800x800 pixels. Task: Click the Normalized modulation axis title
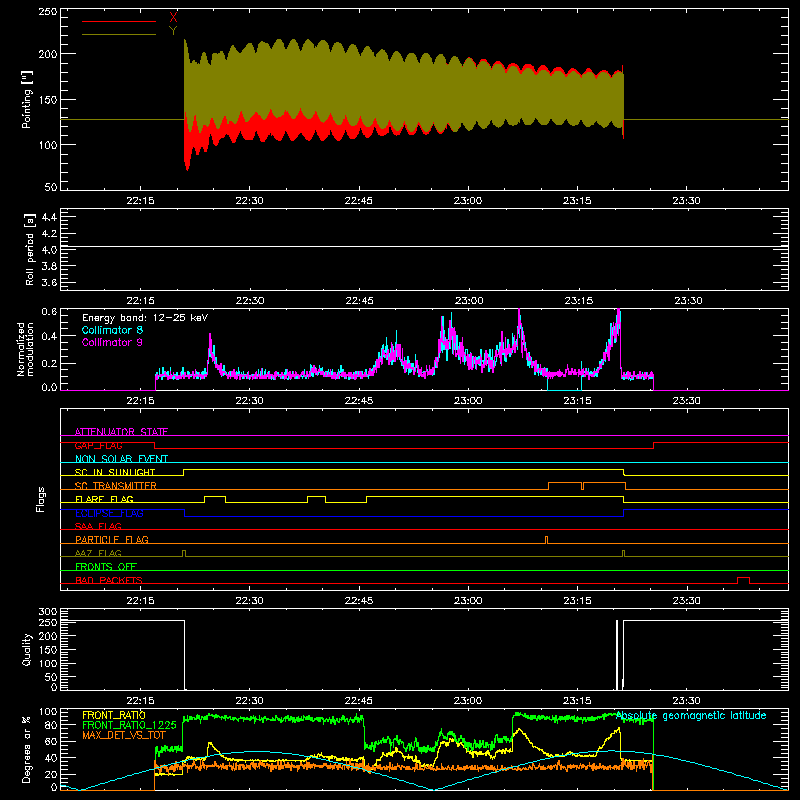[25, 349]
